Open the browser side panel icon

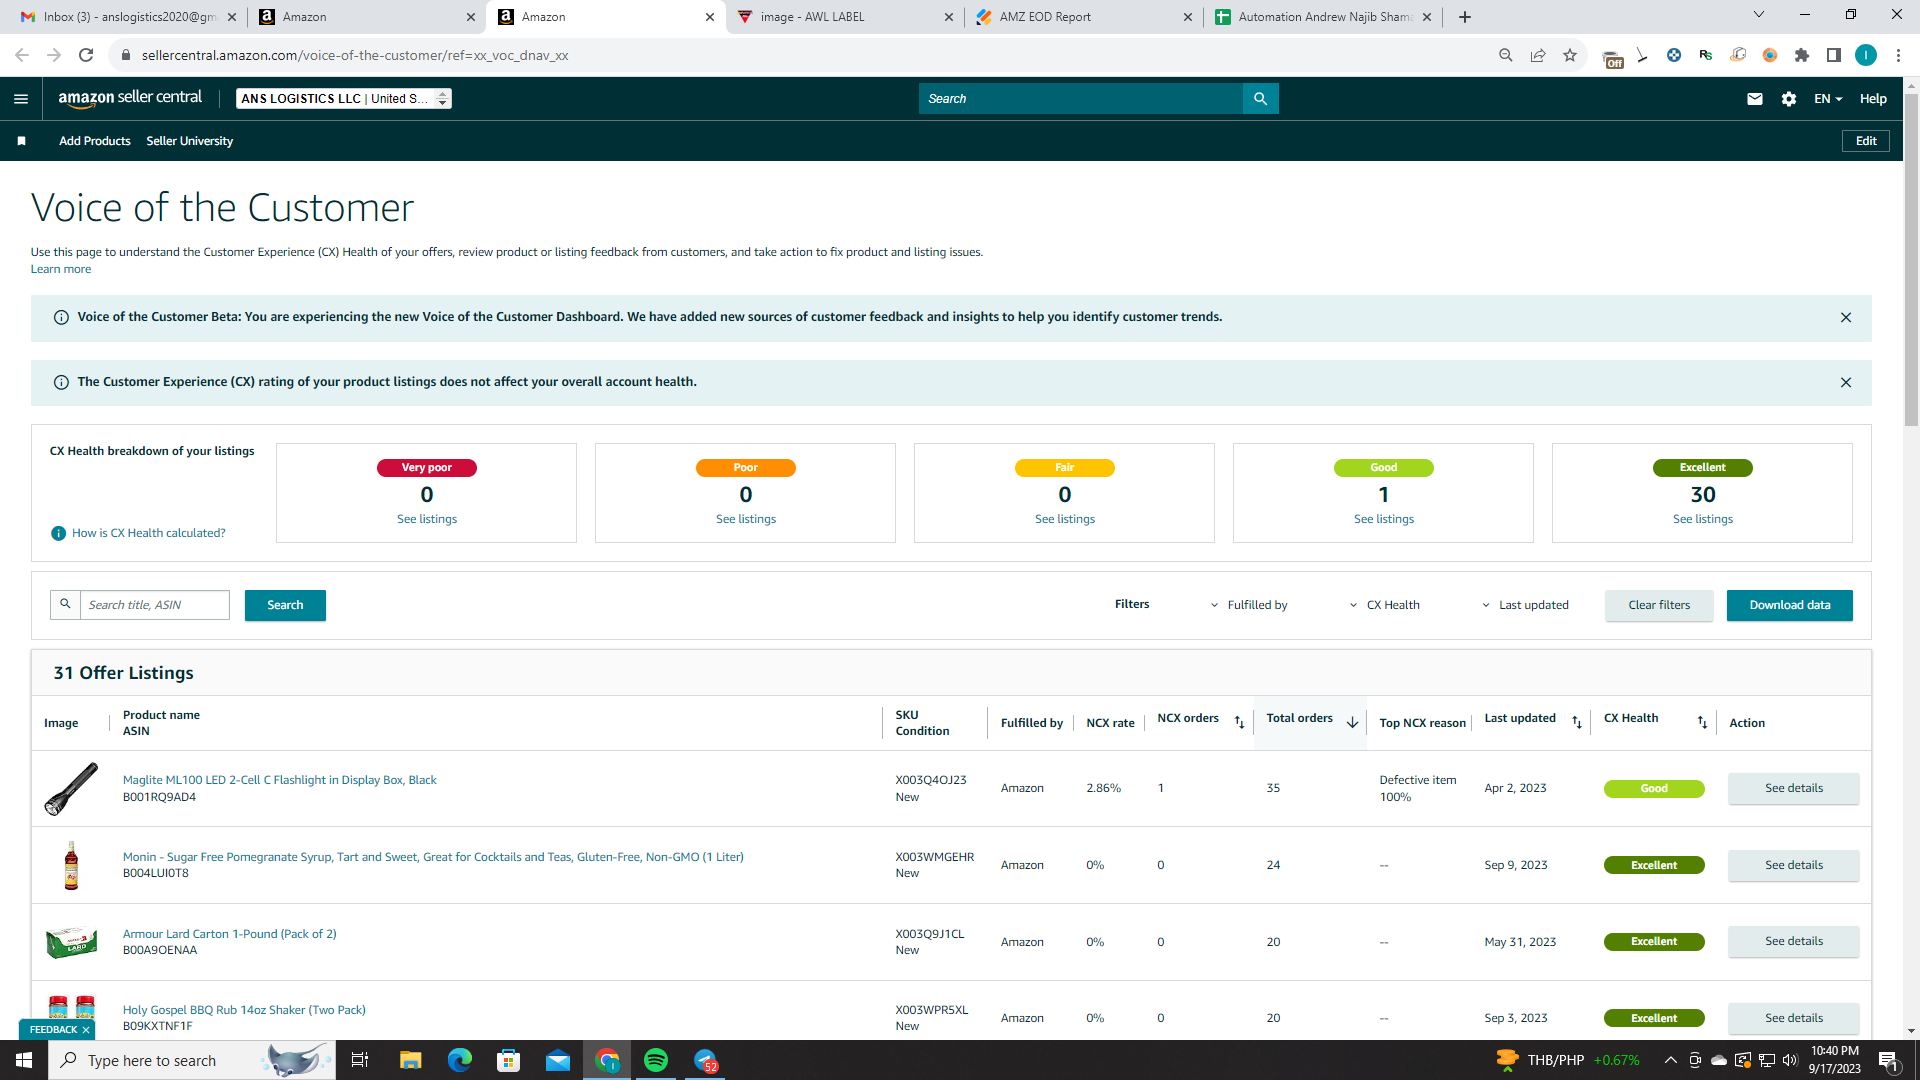(x=1834, y=55)
